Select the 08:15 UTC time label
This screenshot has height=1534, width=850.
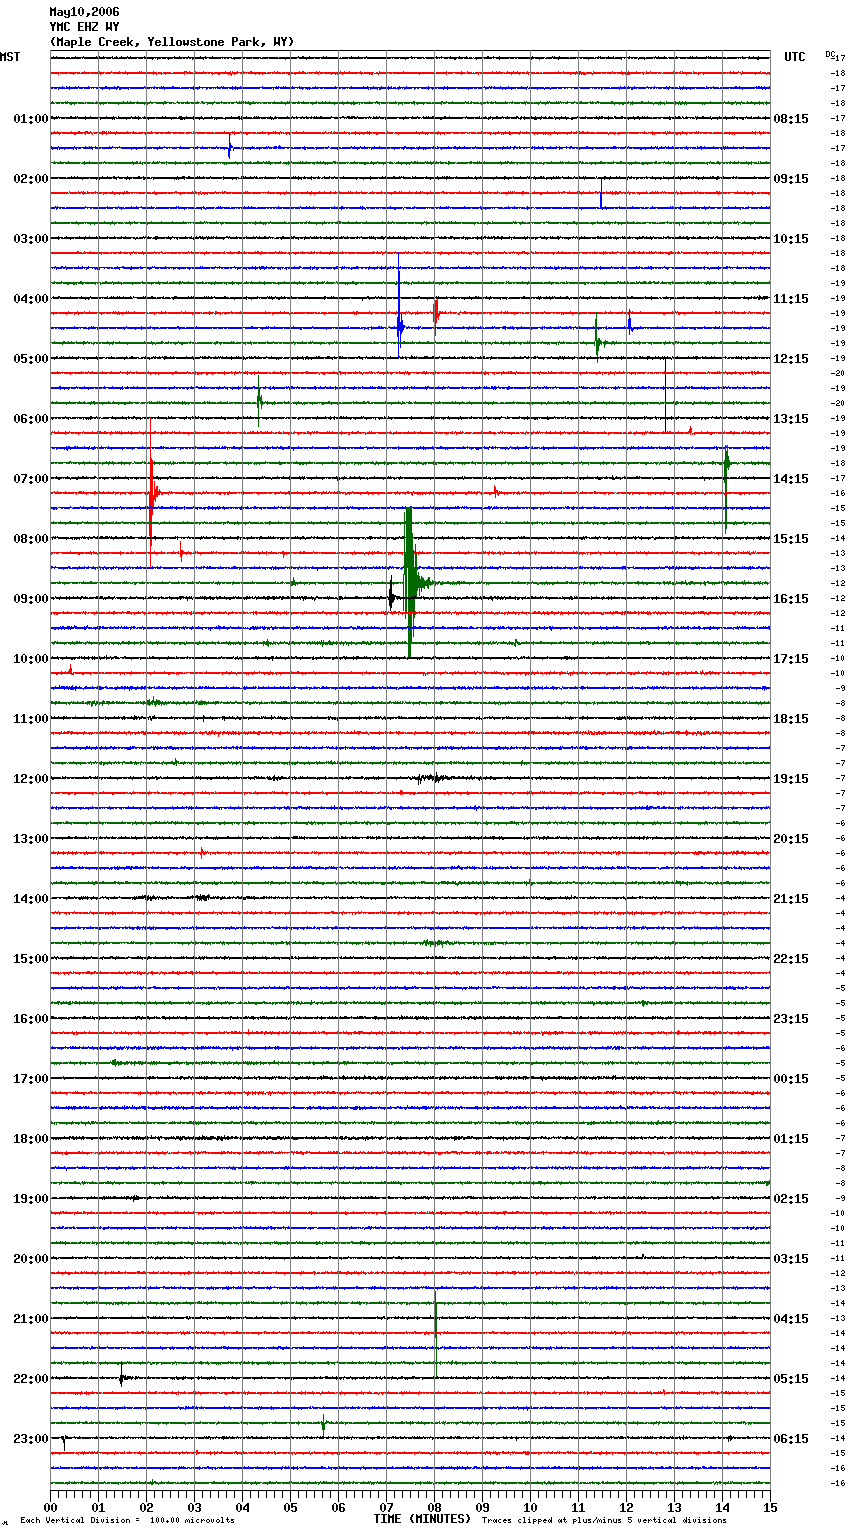point(791,119)
